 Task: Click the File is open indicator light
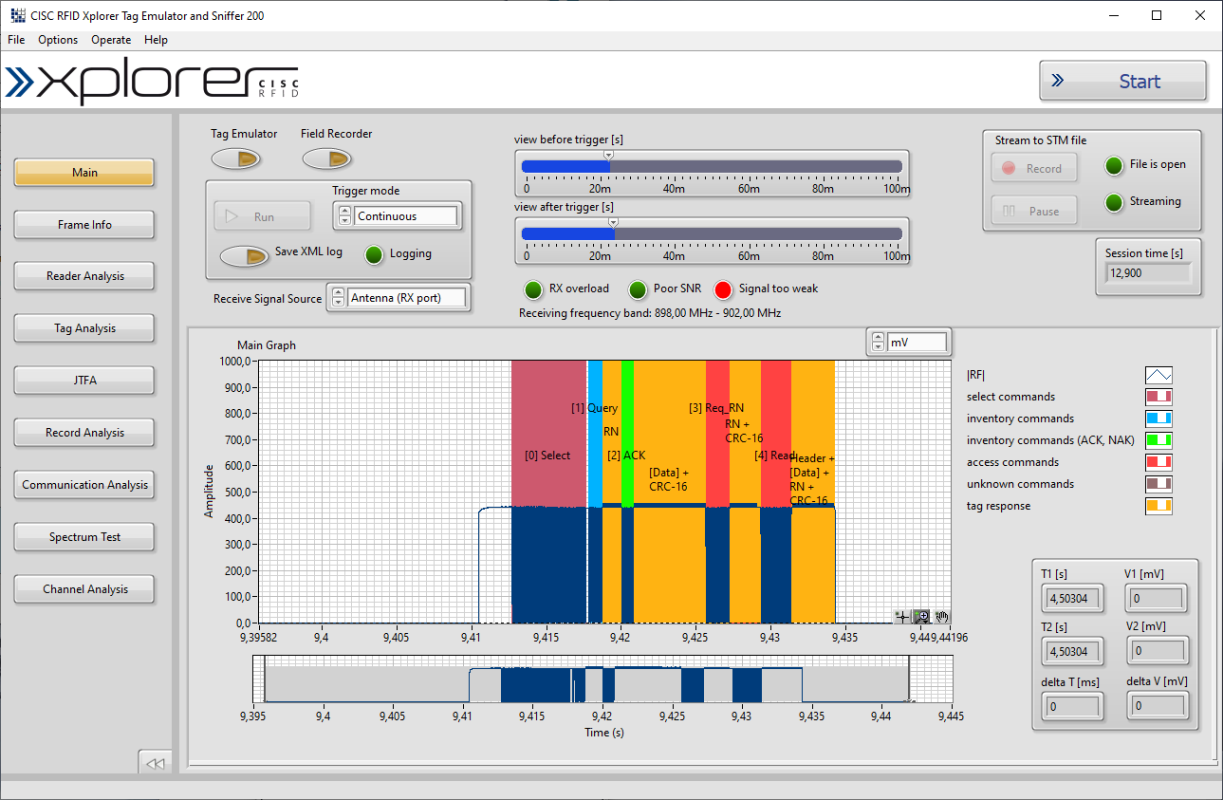(x=1114, y=165)
